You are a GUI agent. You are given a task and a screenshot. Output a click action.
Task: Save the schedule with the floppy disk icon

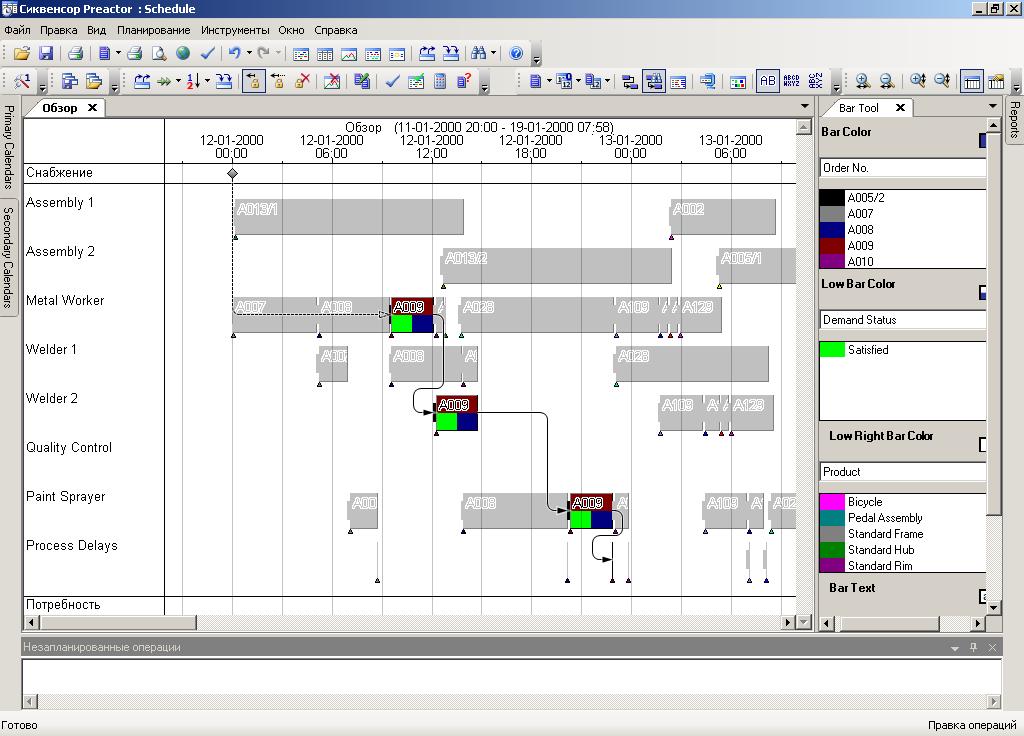[46, 54]
